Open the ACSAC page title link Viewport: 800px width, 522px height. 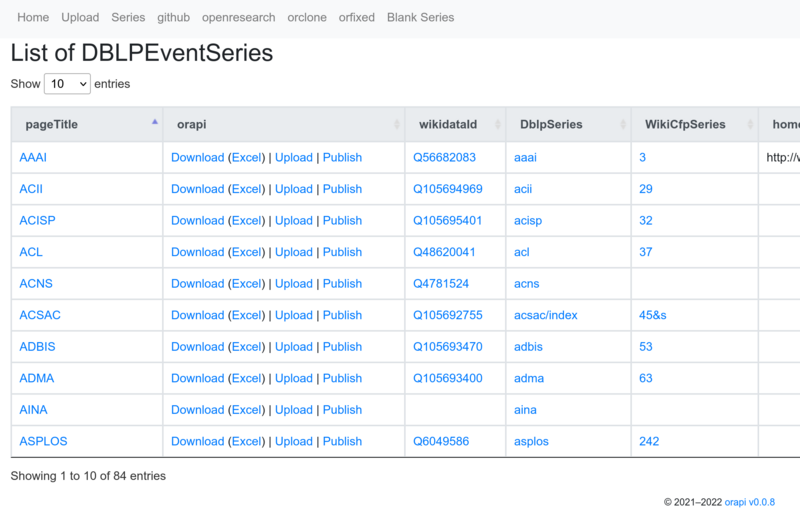(x=40, y=315)
